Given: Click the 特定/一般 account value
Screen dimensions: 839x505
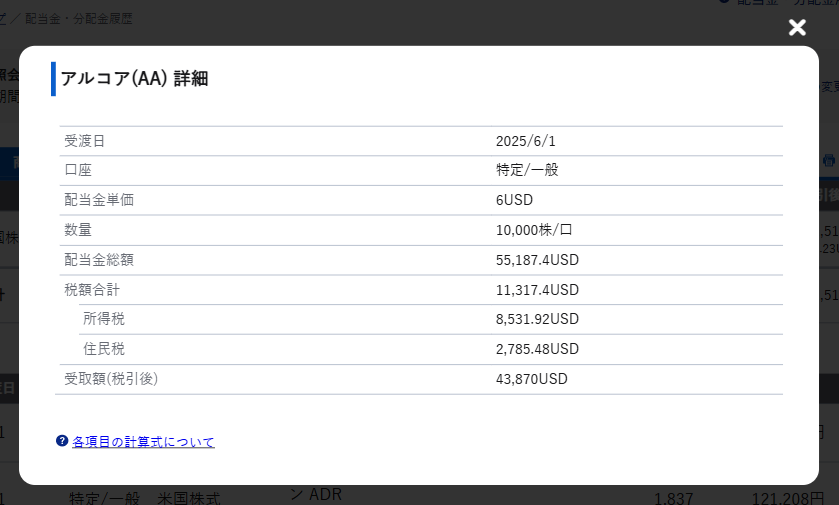Looking at the screenshot, I should coord(527,170).
